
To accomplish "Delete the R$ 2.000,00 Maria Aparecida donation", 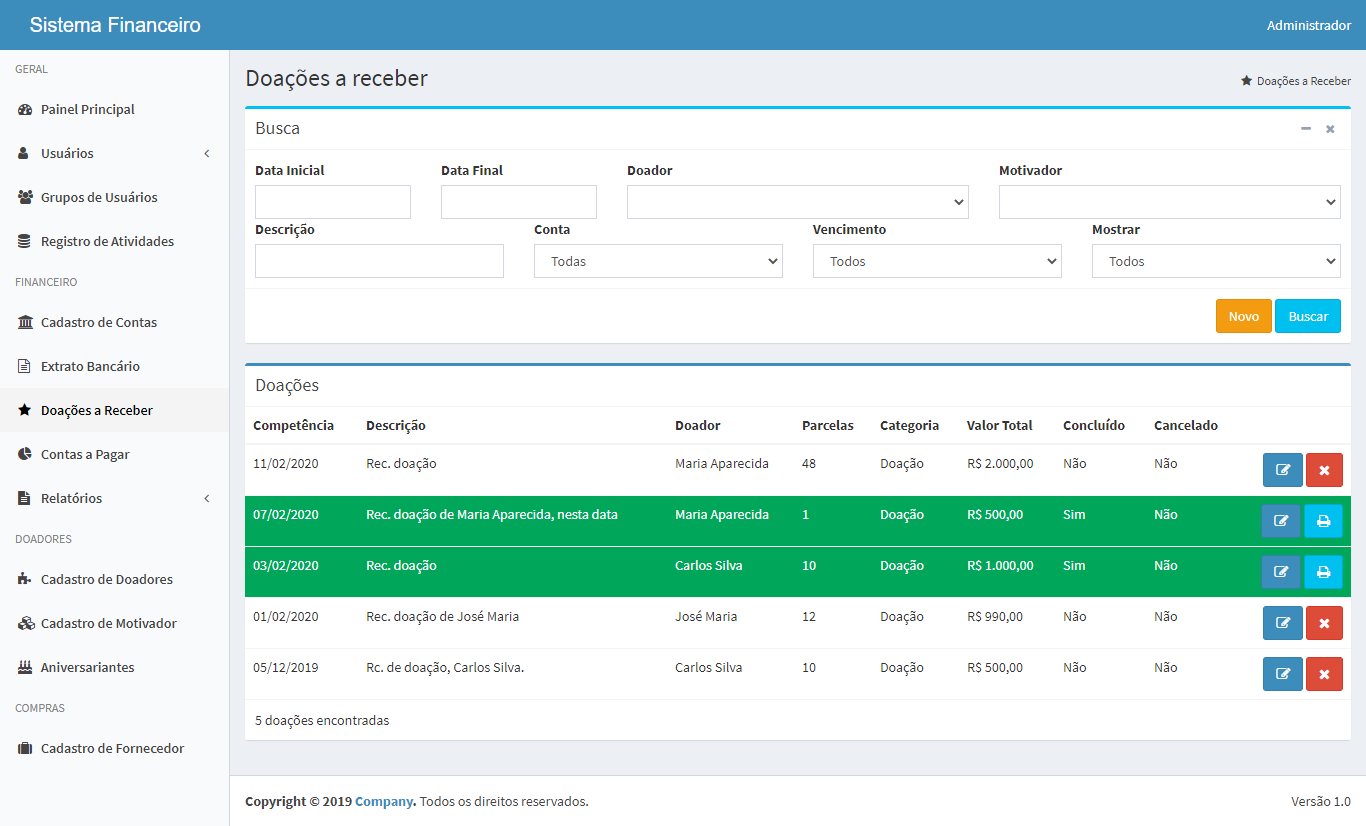I will 1324,470.
